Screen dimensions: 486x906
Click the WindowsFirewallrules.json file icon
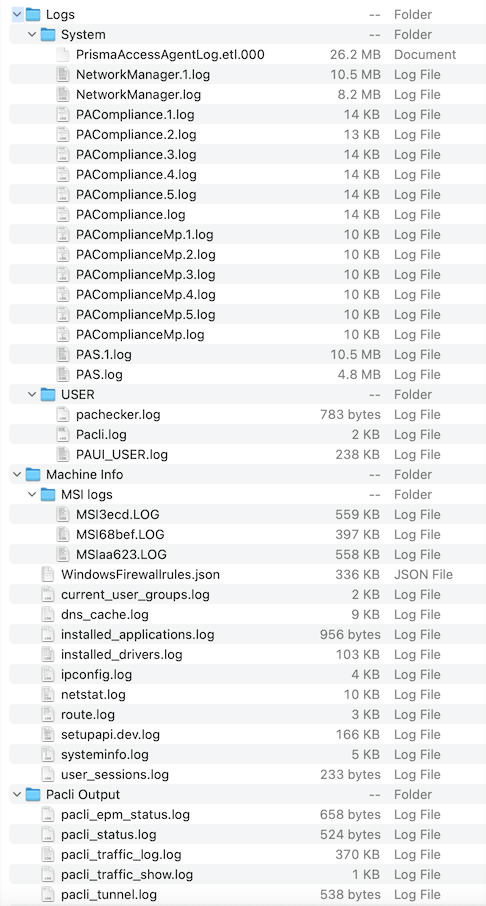pos(47,574)
